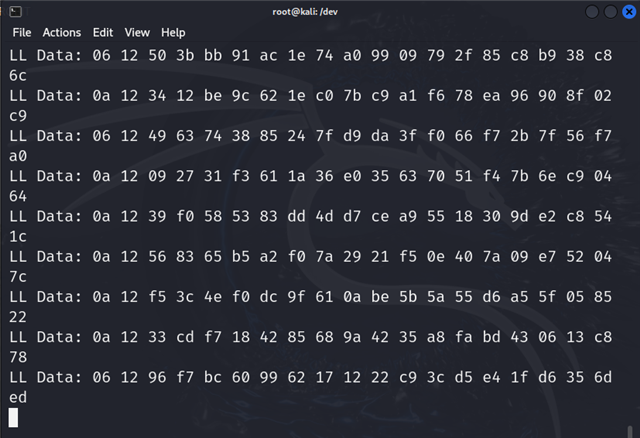
Task: Click the wrapped '78' byte at line start
Action: coord(18,357)
